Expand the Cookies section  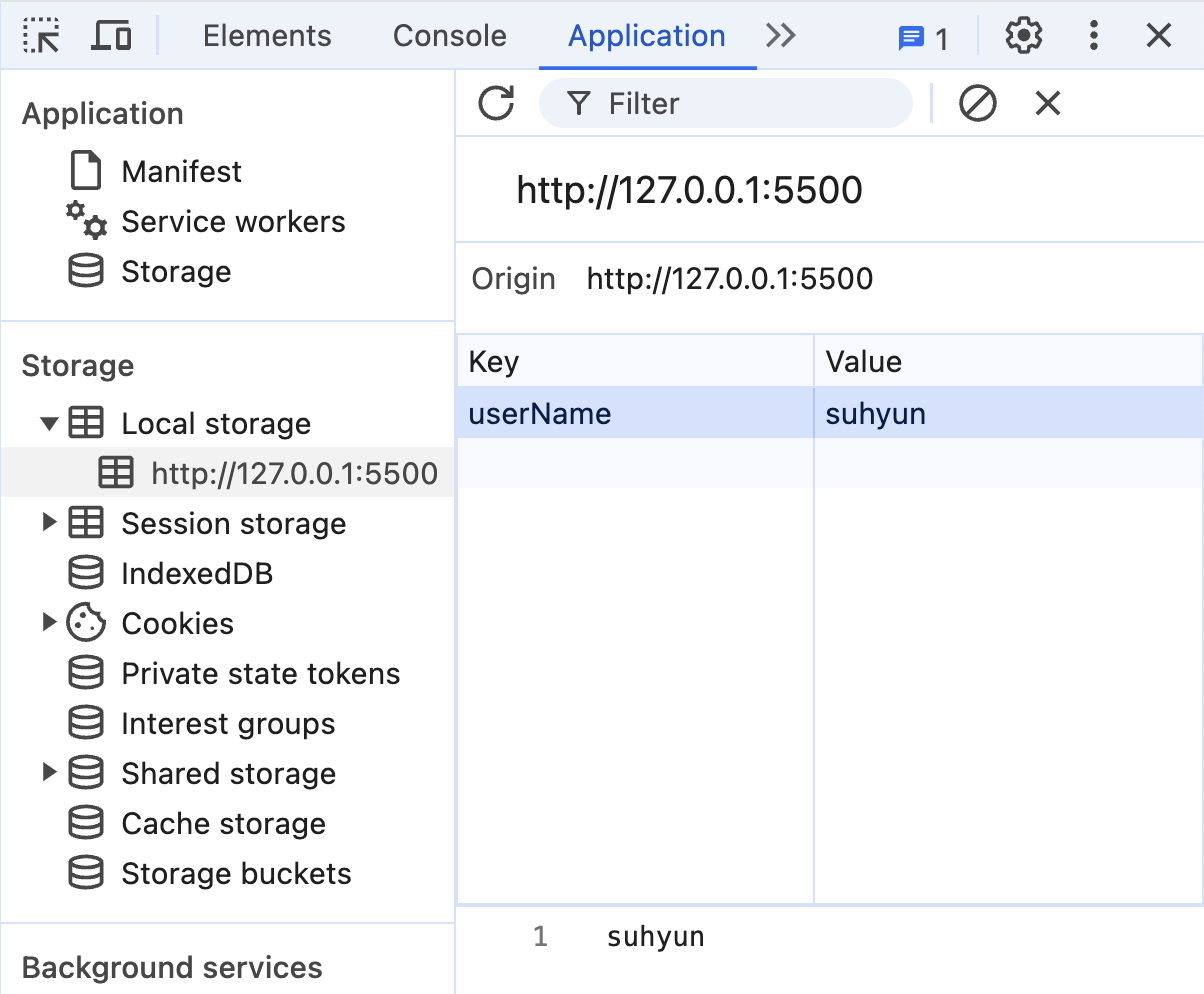pyautogui.click(x=49, y=623)
